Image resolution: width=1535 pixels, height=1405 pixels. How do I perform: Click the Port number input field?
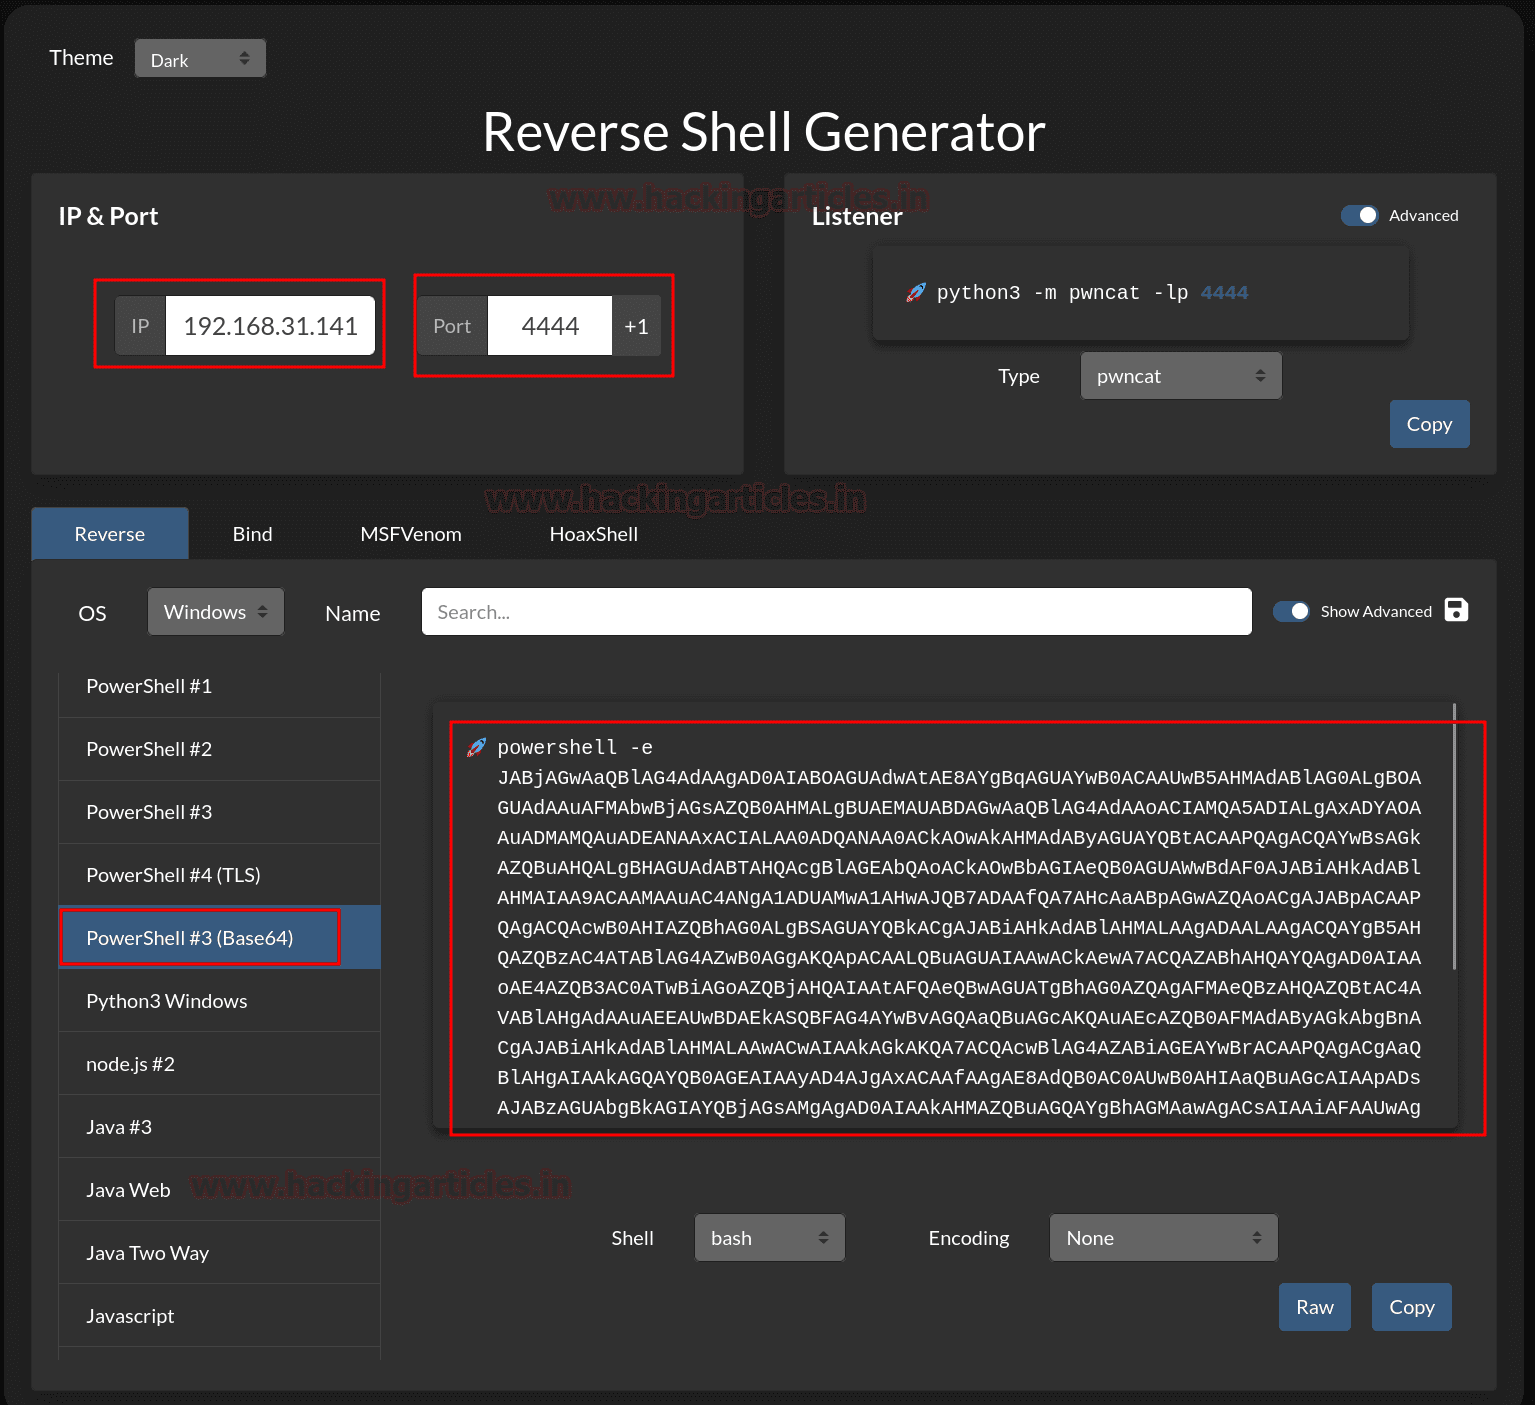click(x=550, y=326)
